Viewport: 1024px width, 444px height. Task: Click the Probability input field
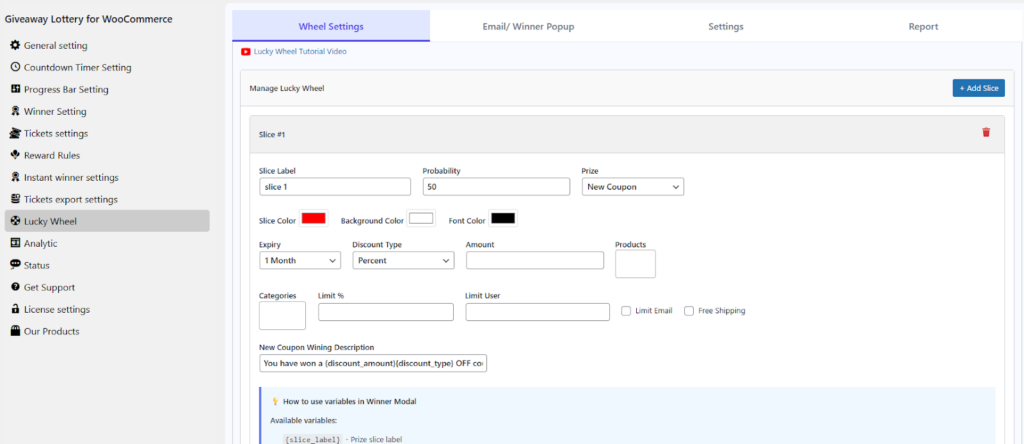(495, 187)
